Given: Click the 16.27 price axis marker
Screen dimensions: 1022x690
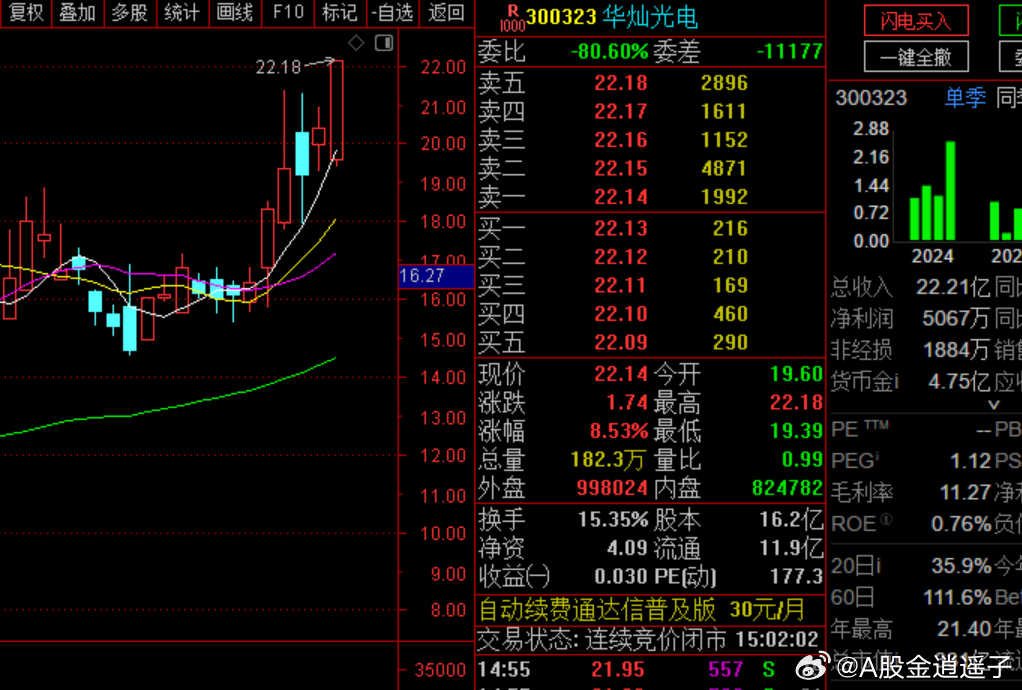Looking at the screenshot, I should coord(436,276).
